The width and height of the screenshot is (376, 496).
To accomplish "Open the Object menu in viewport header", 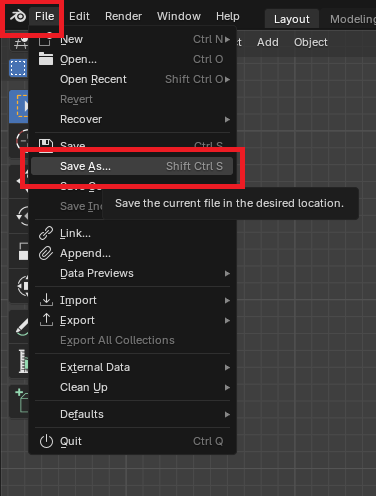I will click(x=311, y=42).
